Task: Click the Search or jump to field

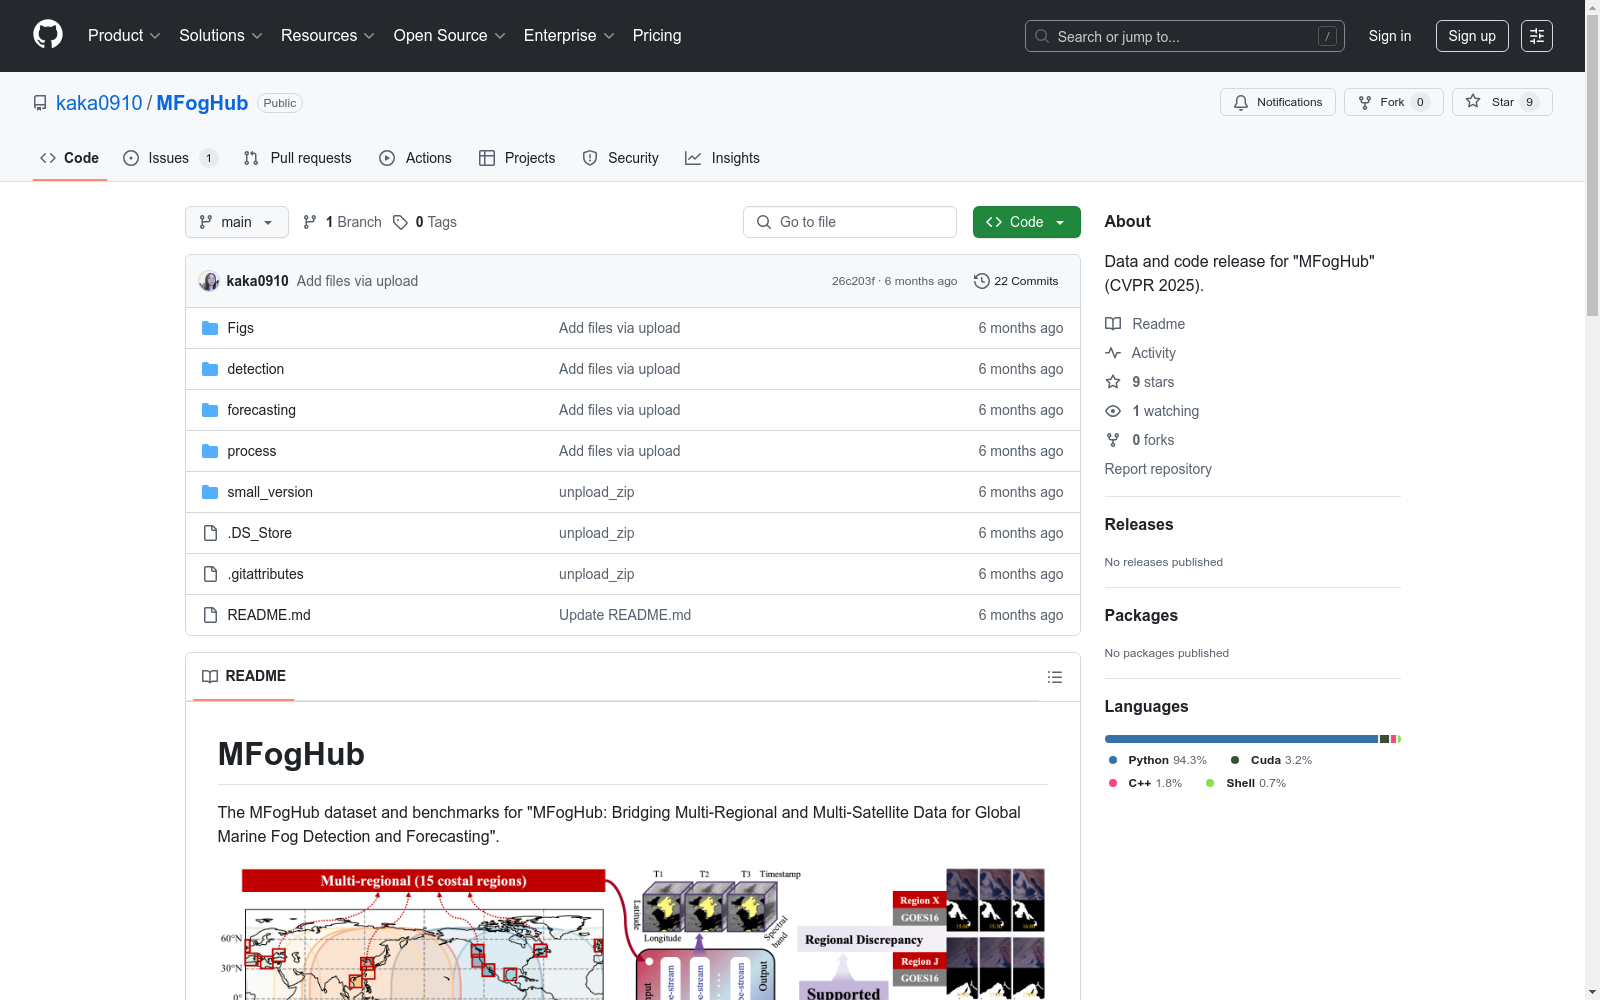Action: pyautogui.click(x=1185, y=36)
